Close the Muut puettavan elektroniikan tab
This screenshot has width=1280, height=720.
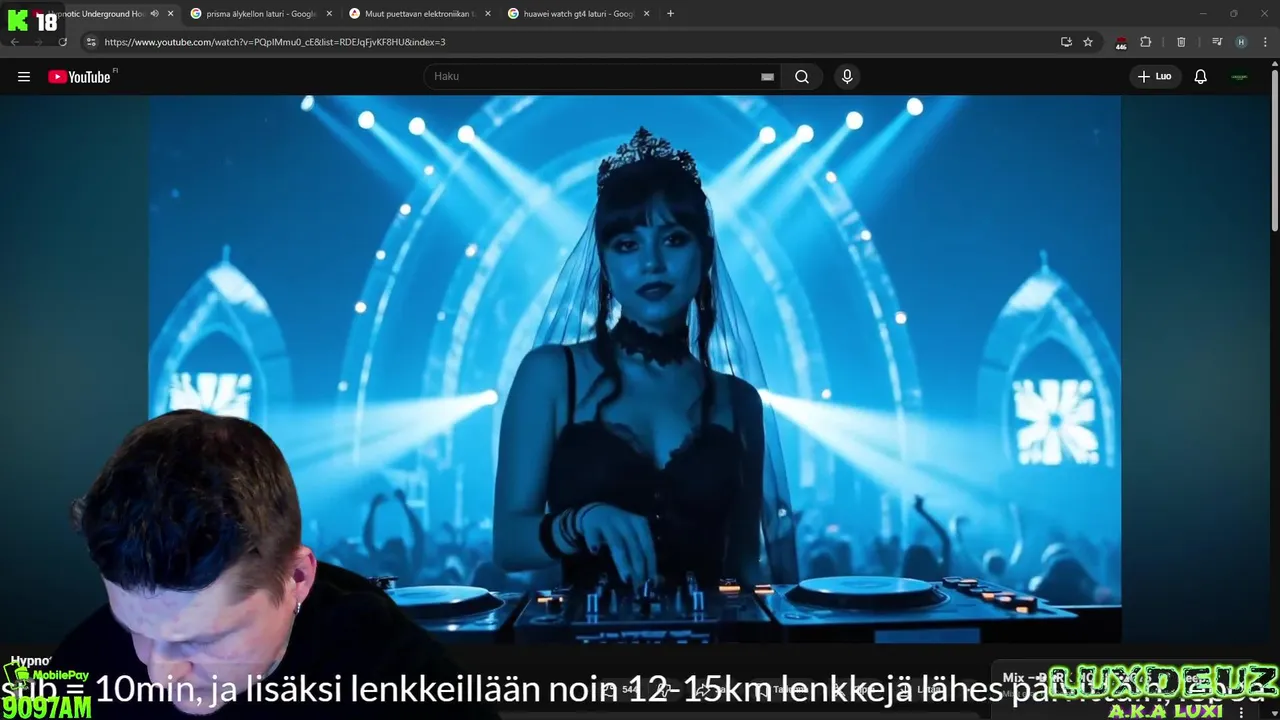(x=488, y=14)
